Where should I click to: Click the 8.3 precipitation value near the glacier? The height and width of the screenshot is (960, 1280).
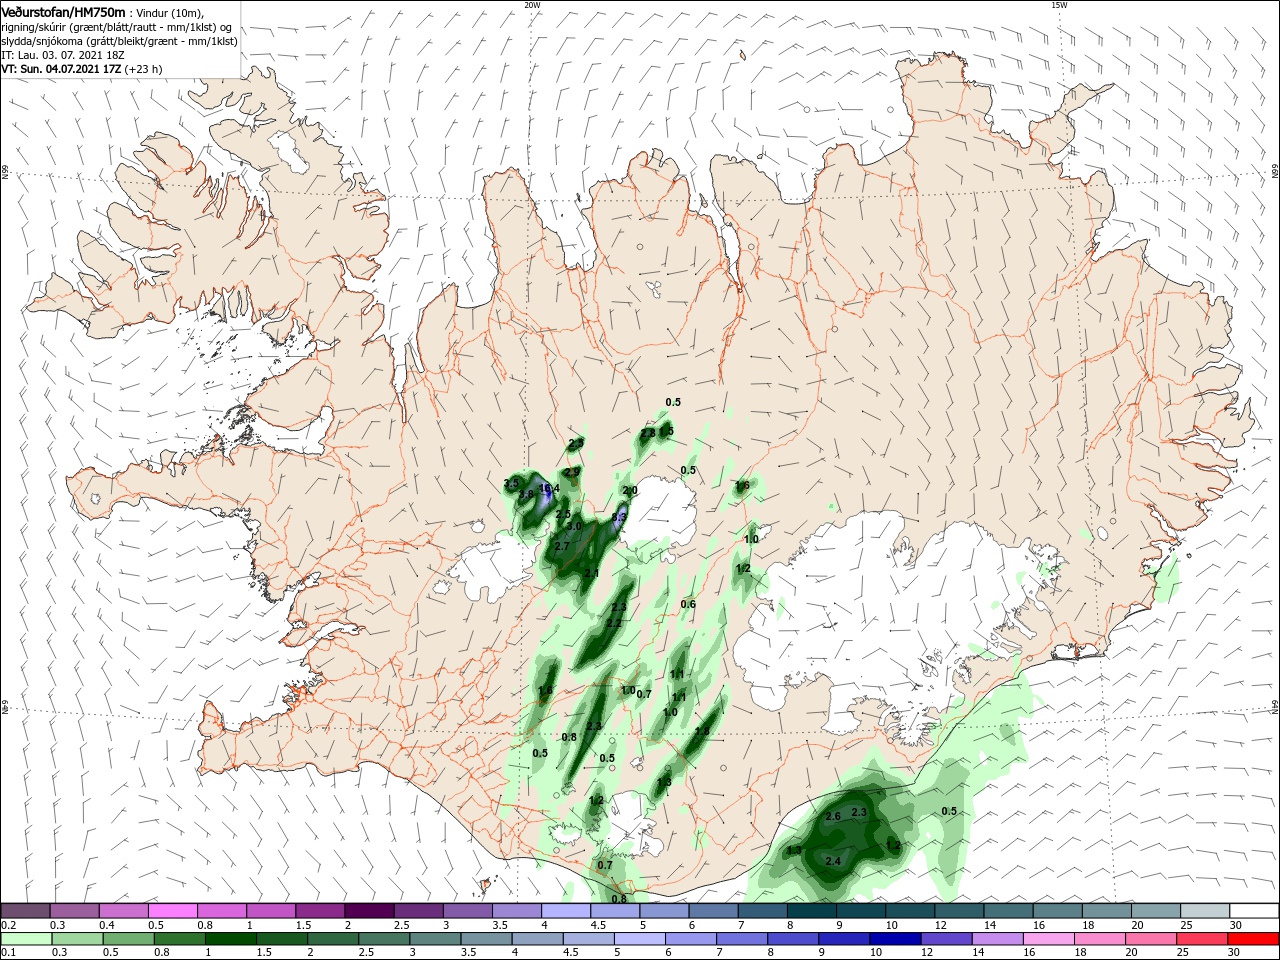619,517
